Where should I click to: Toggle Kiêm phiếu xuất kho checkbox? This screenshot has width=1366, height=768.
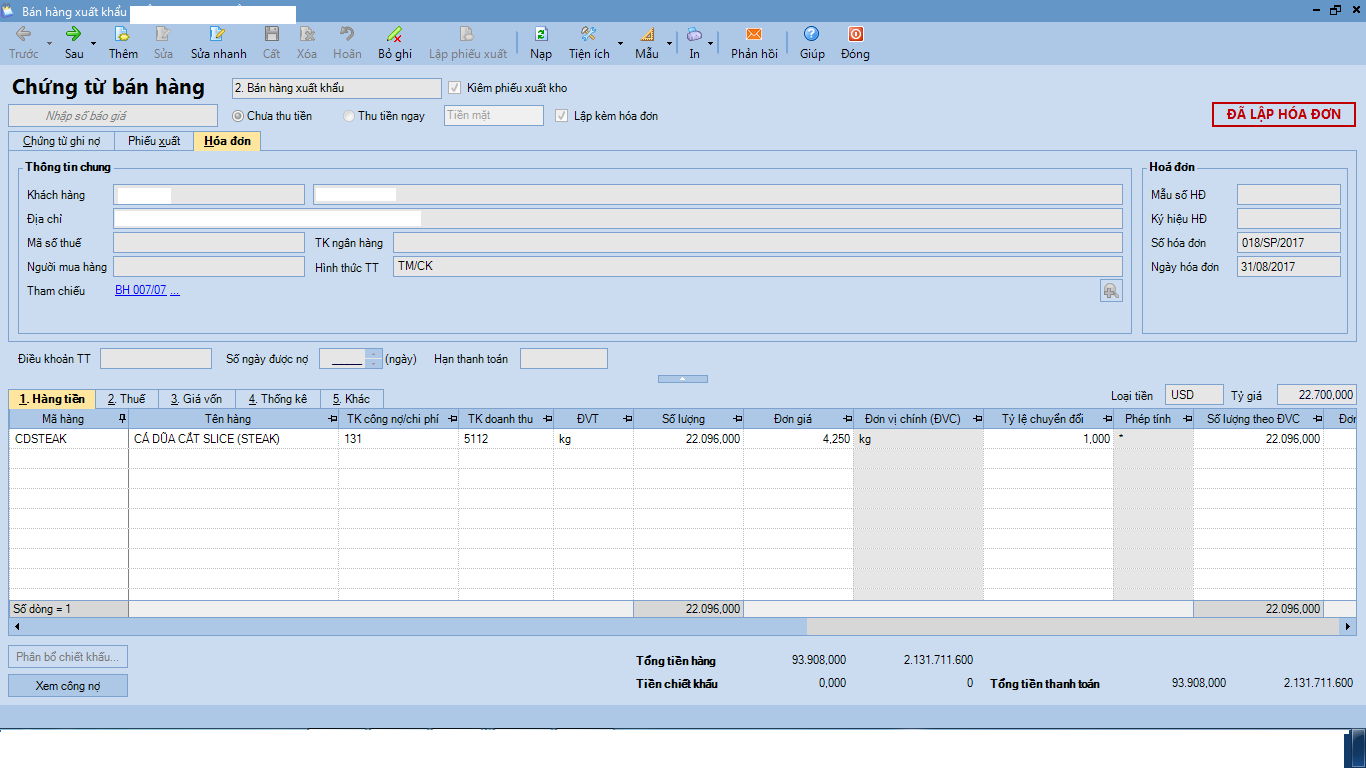pos(455,88)
